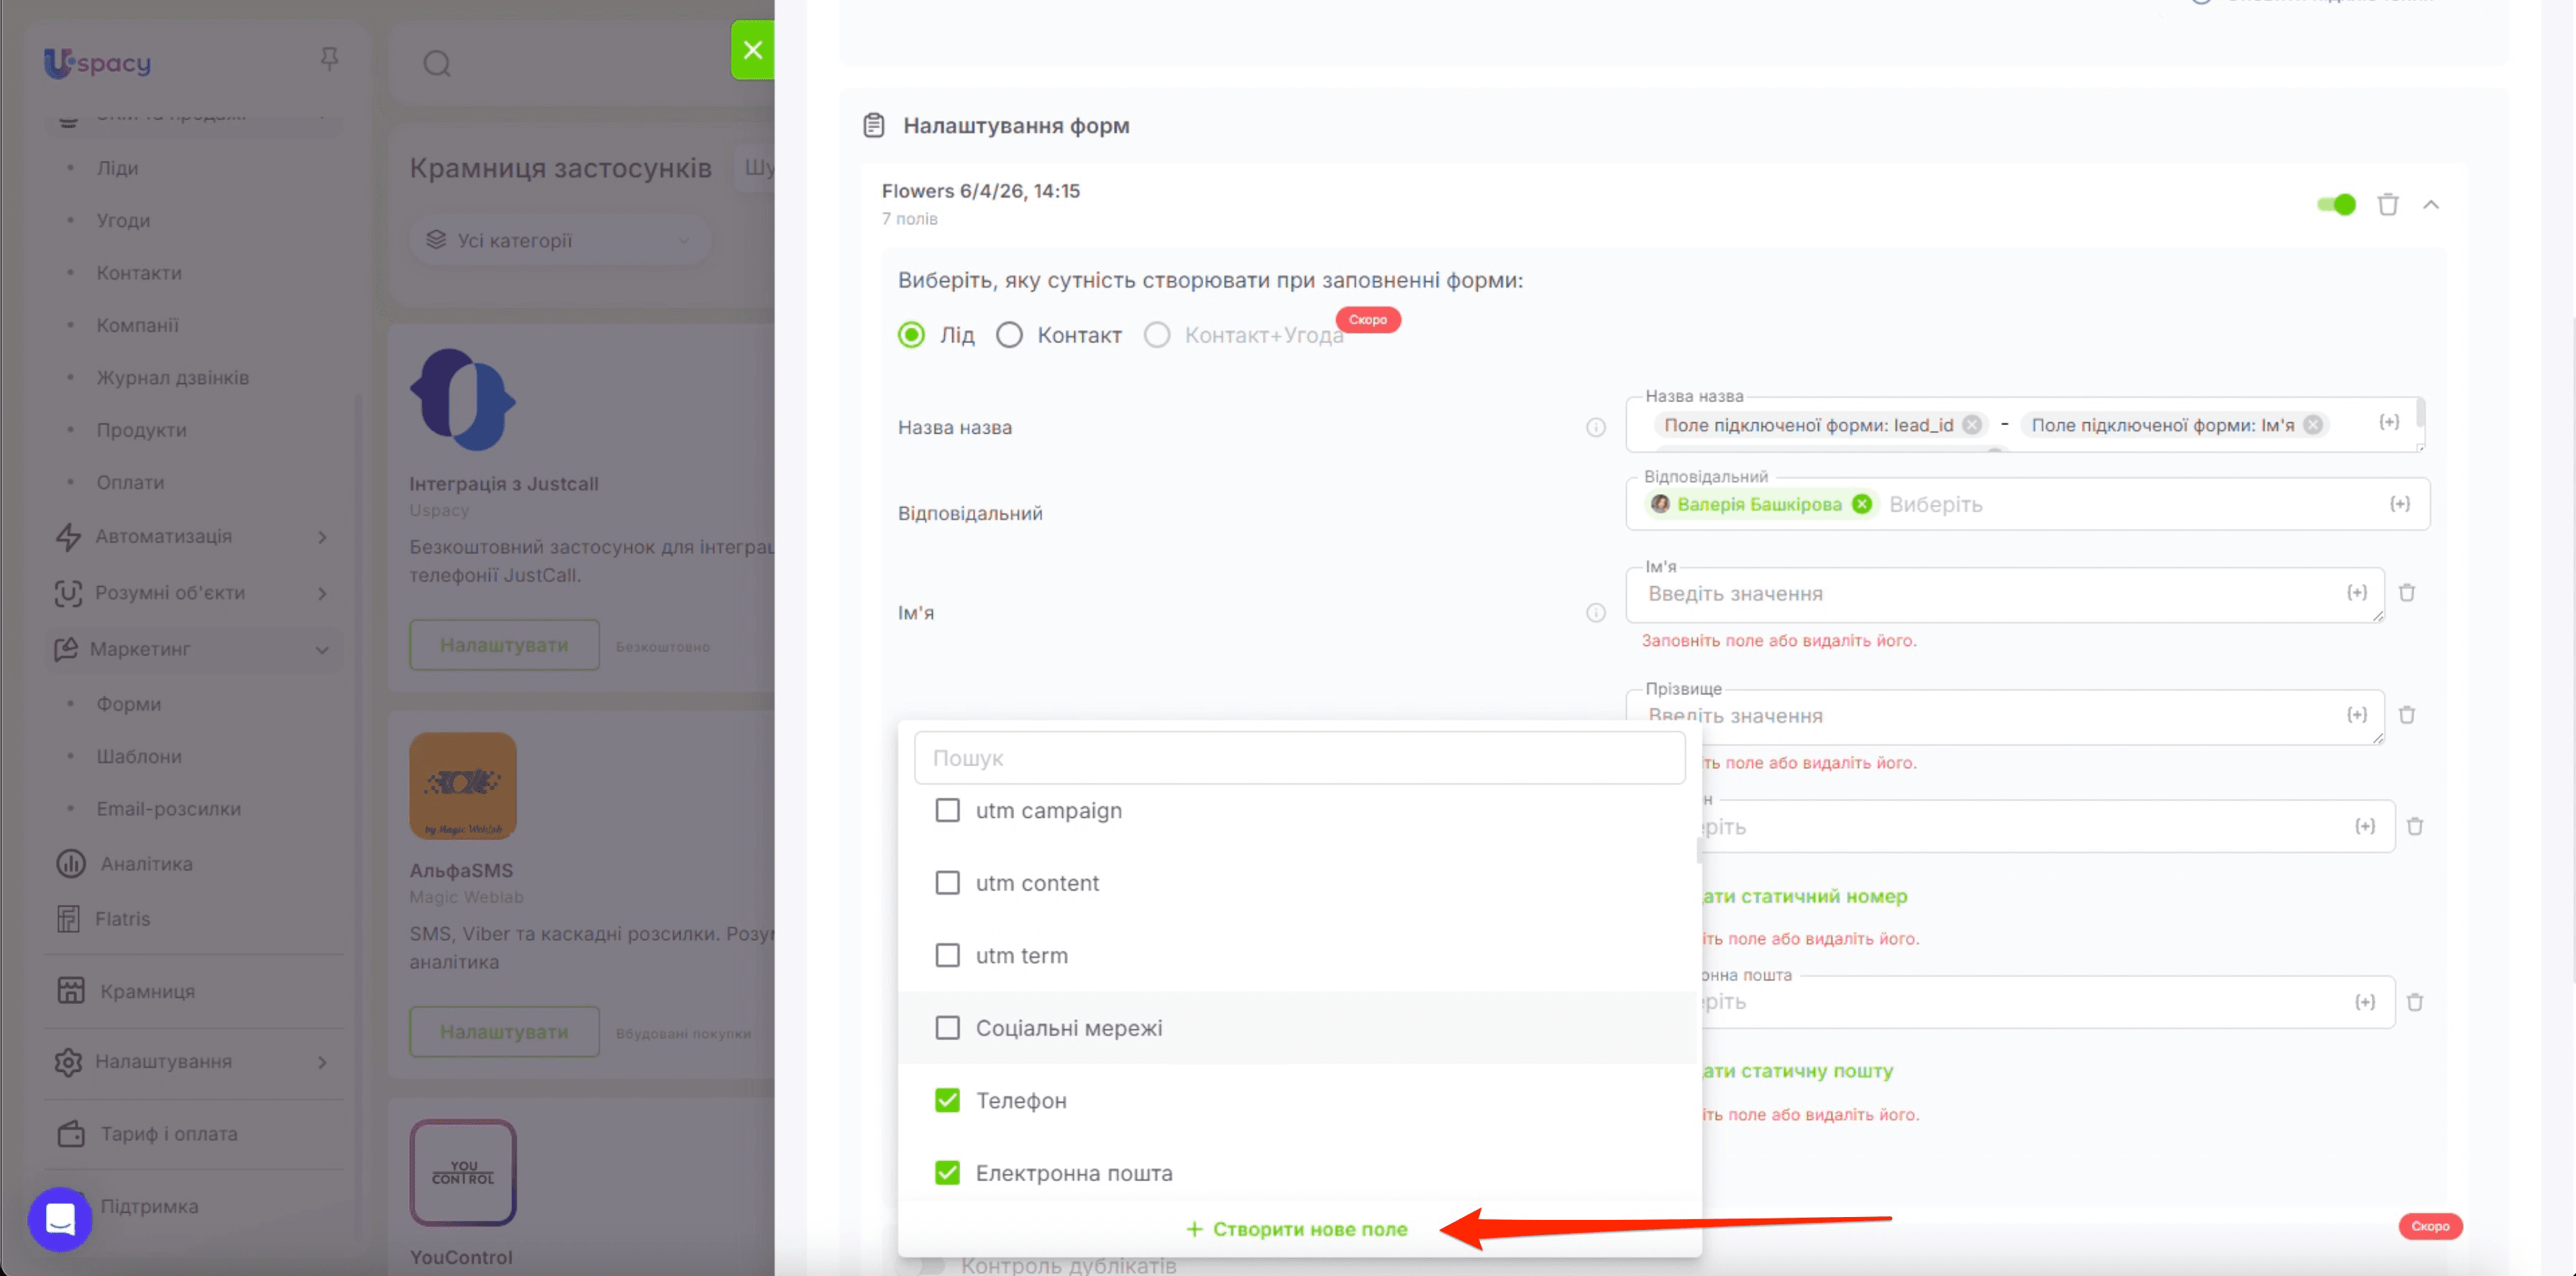Click the pin icon in sidebar header

pyautogui.click(x=329, y=60)
